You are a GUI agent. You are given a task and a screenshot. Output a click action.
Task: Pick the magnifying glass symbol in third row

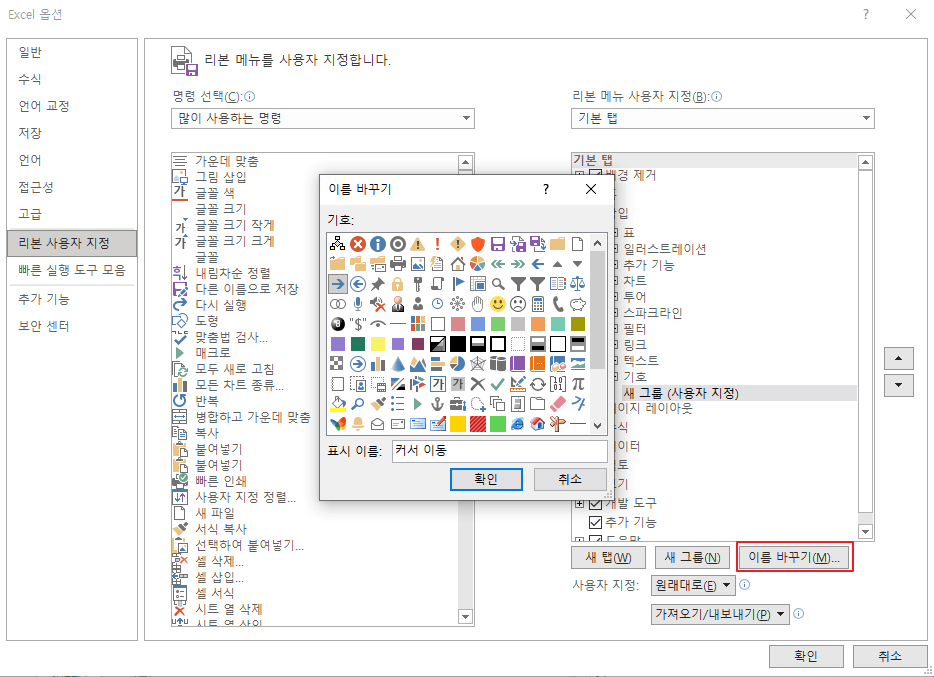(x=498, y=284)
